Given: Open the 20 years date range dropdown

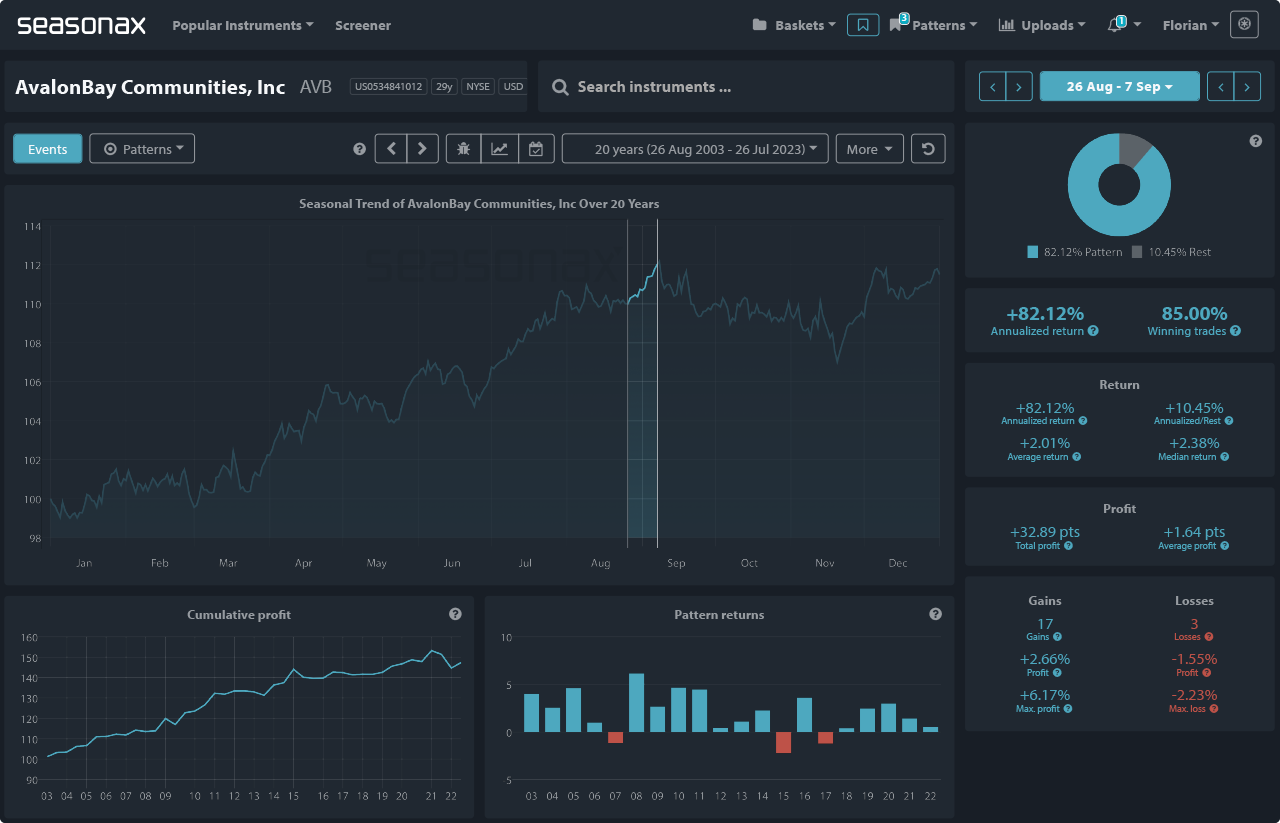Looking at the screenshot, I should [x=695, y=149].
